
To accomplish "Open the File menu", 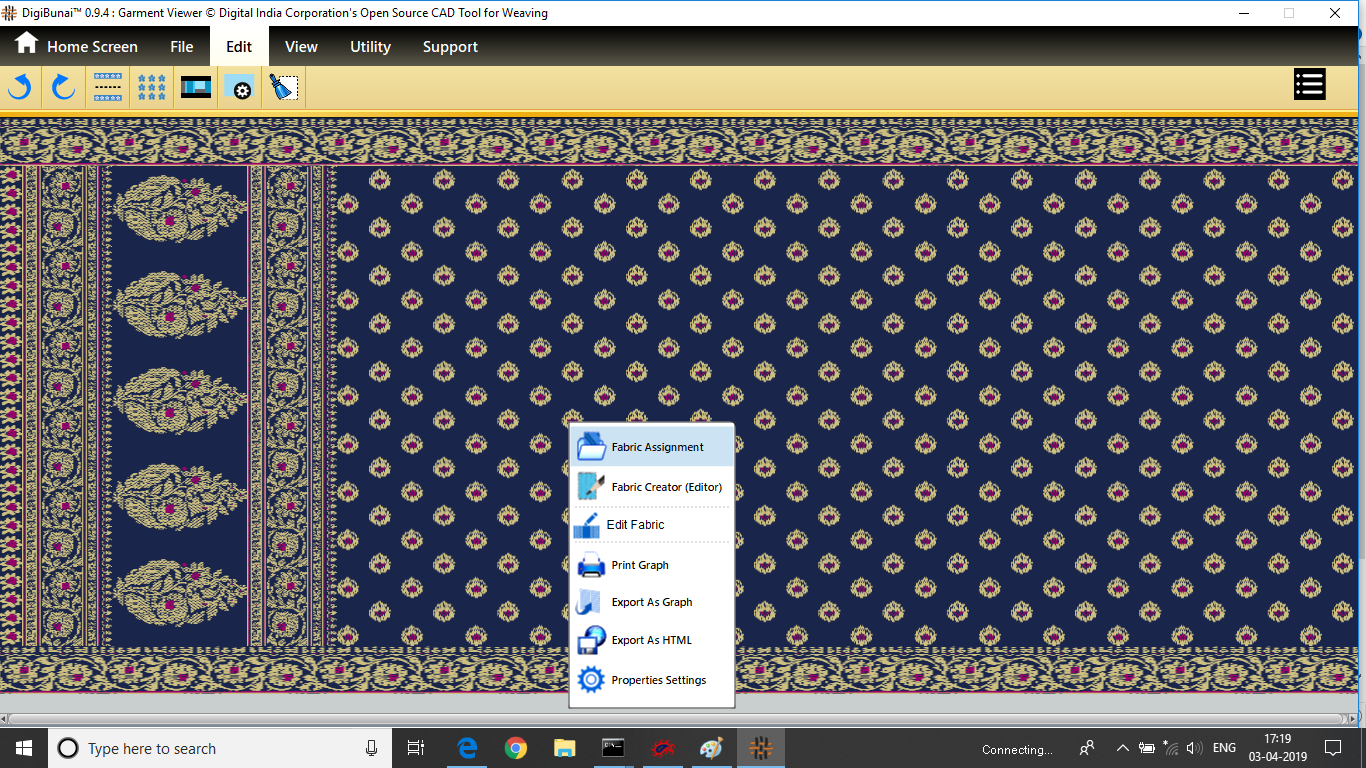I will click(x=181, y=46).
